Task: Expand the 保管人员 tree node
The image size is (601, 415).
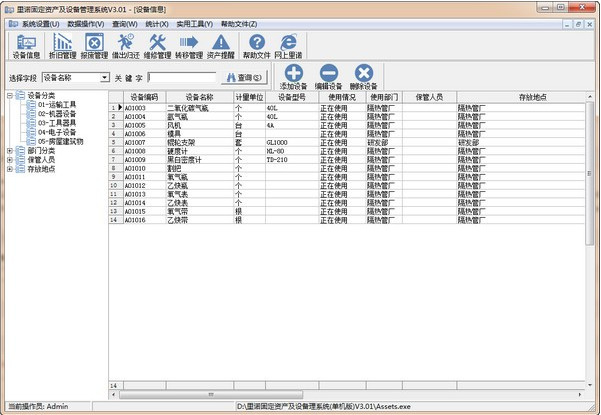Action: click(x=10, y=160)
